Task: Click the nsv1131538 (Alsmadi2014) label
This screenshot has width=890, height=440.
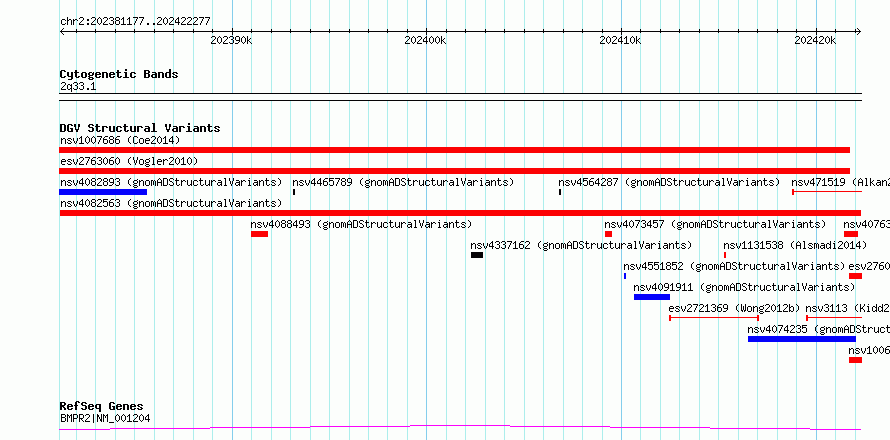Action: (x=795, y=245)
